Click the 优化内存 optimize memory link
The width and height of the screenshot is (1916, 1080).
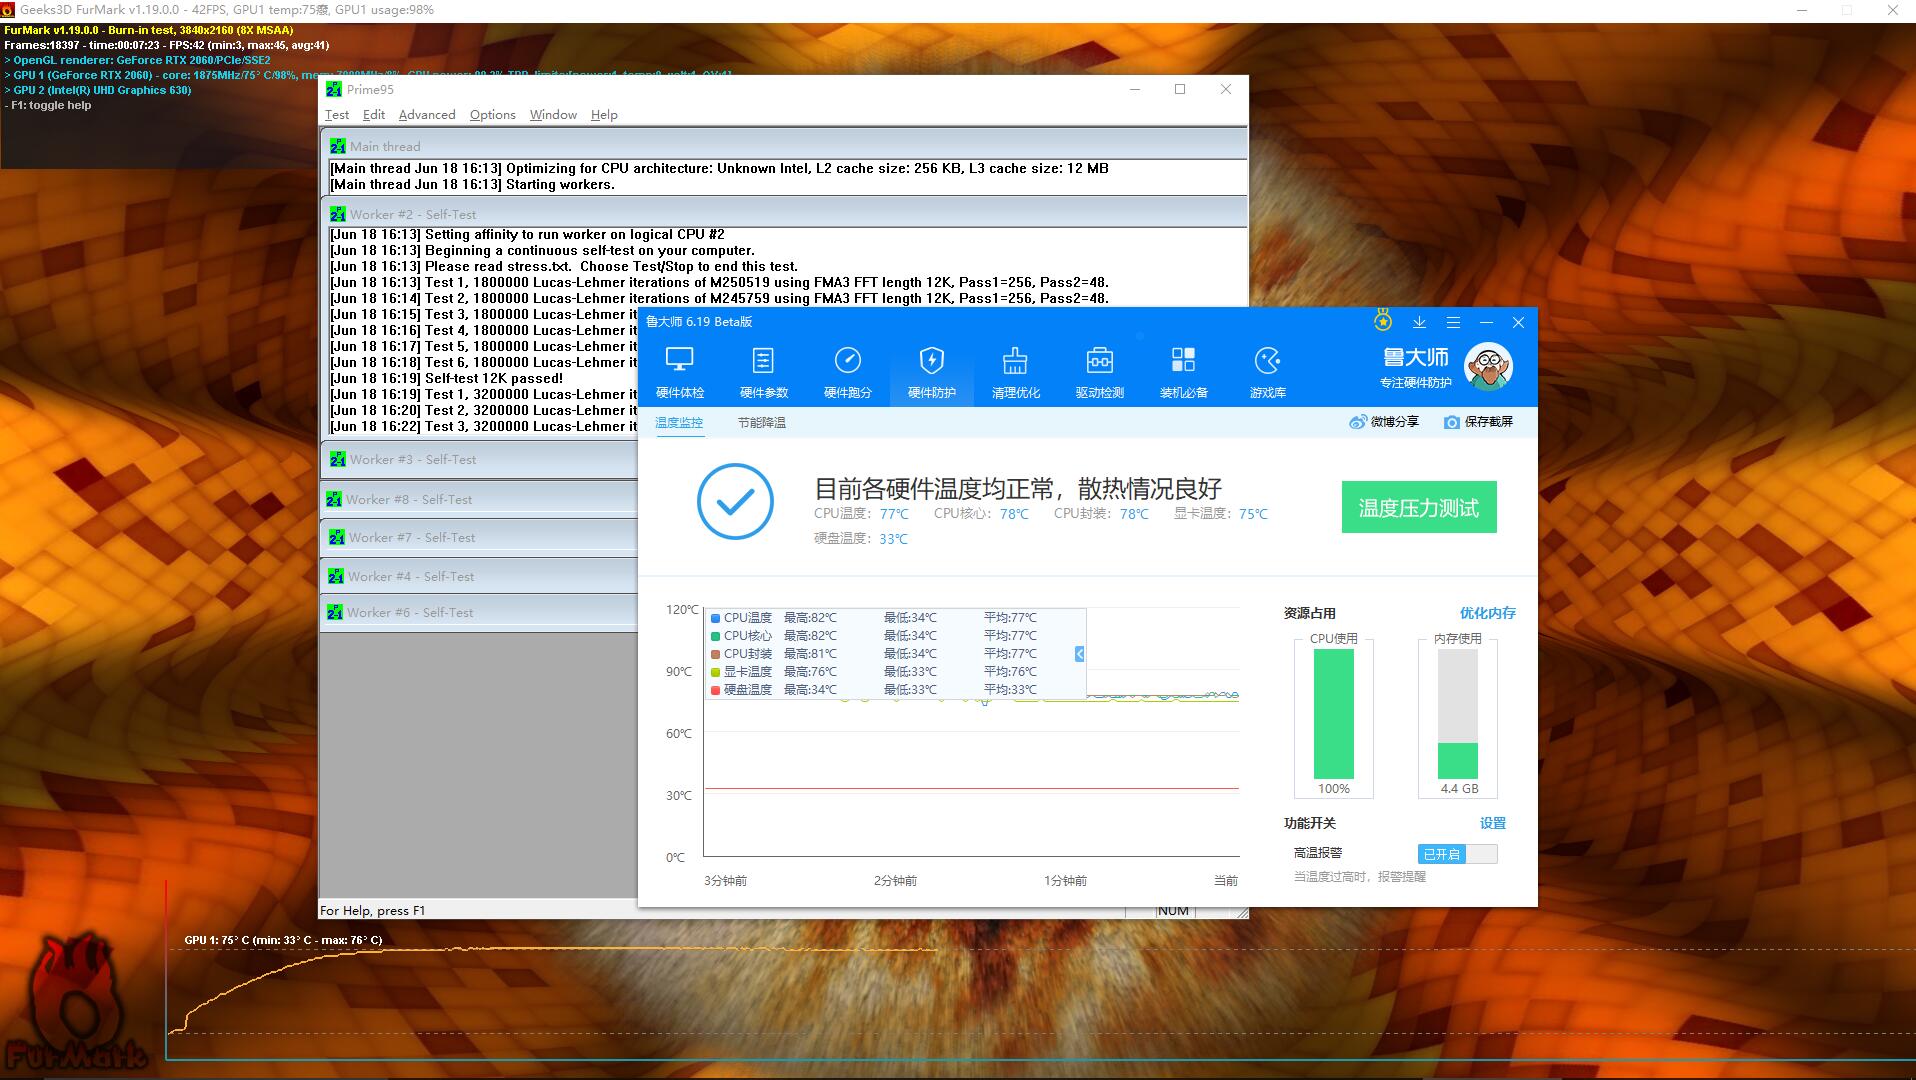click(1488, 613)
